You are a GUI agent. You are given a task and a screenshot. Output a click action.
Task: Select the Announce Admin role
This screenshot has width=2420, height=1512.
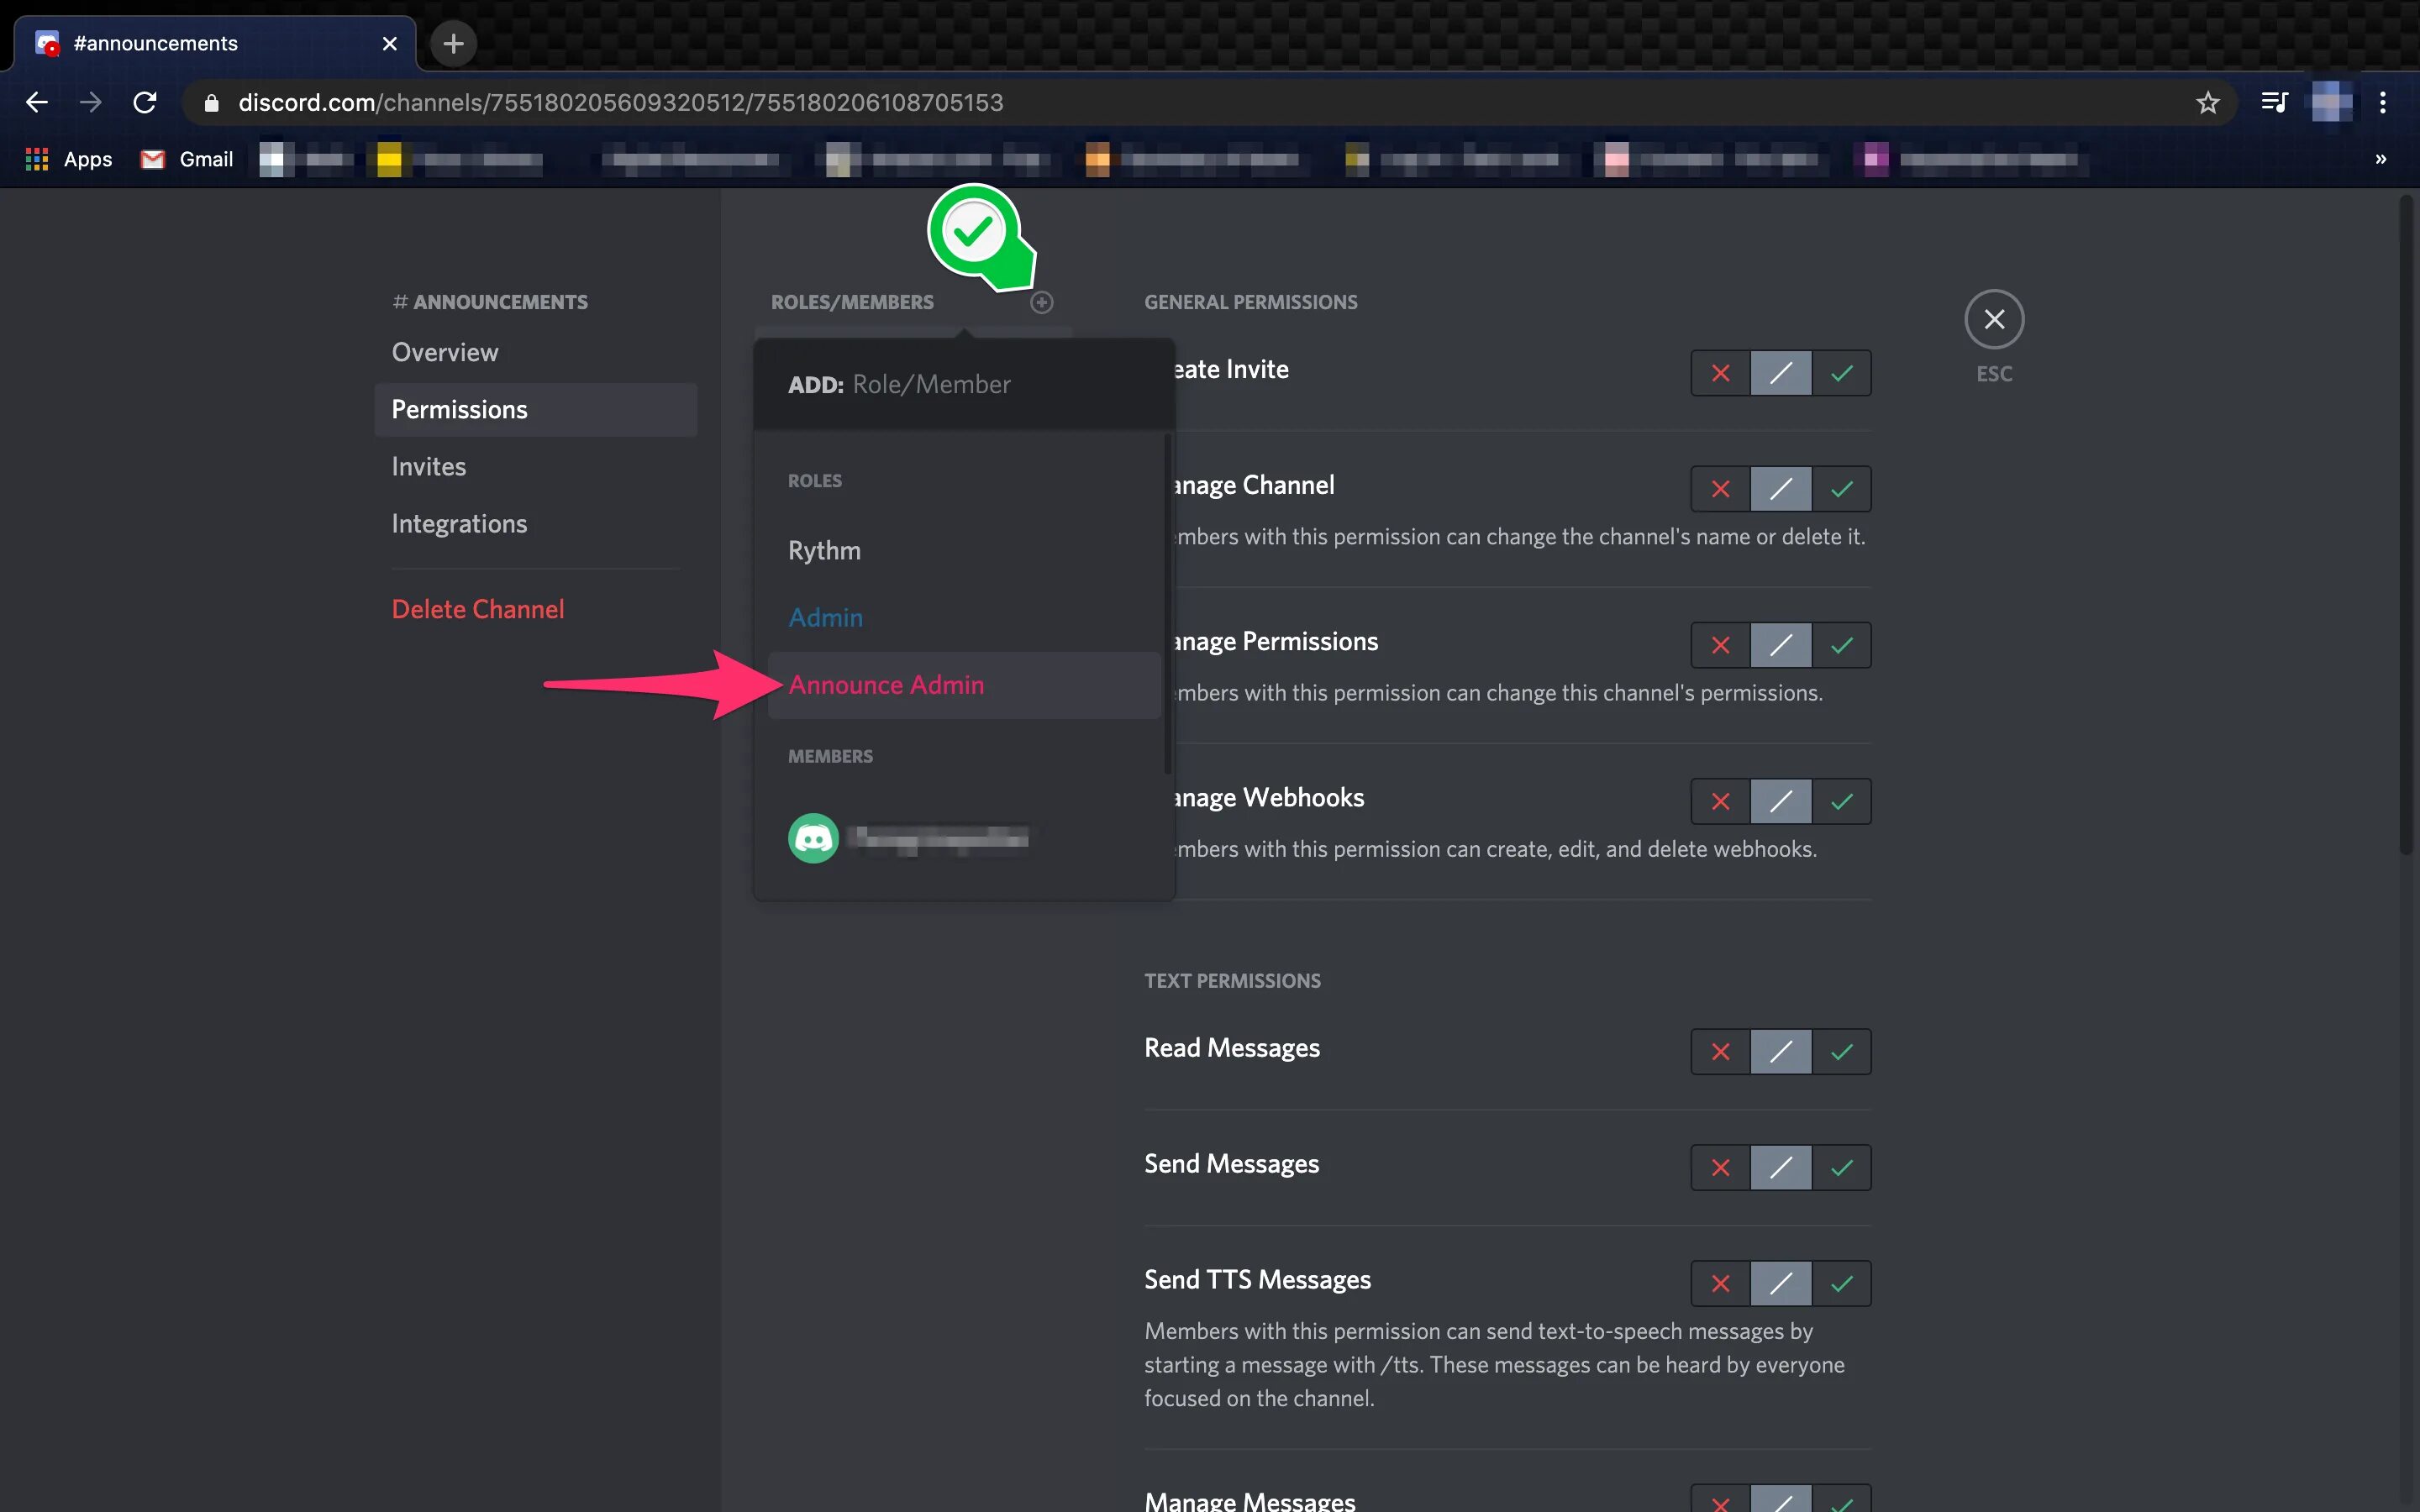[x=886, y=683]
